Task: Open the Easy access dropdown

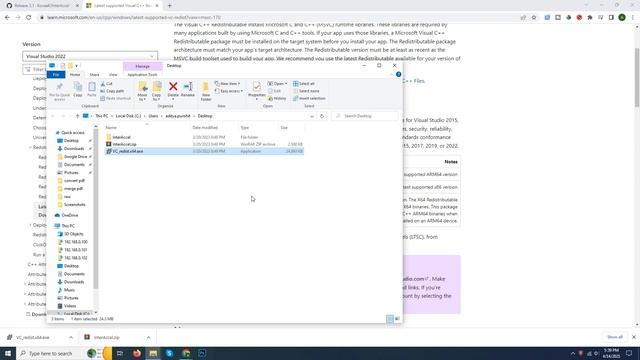Action: point(229,91)
